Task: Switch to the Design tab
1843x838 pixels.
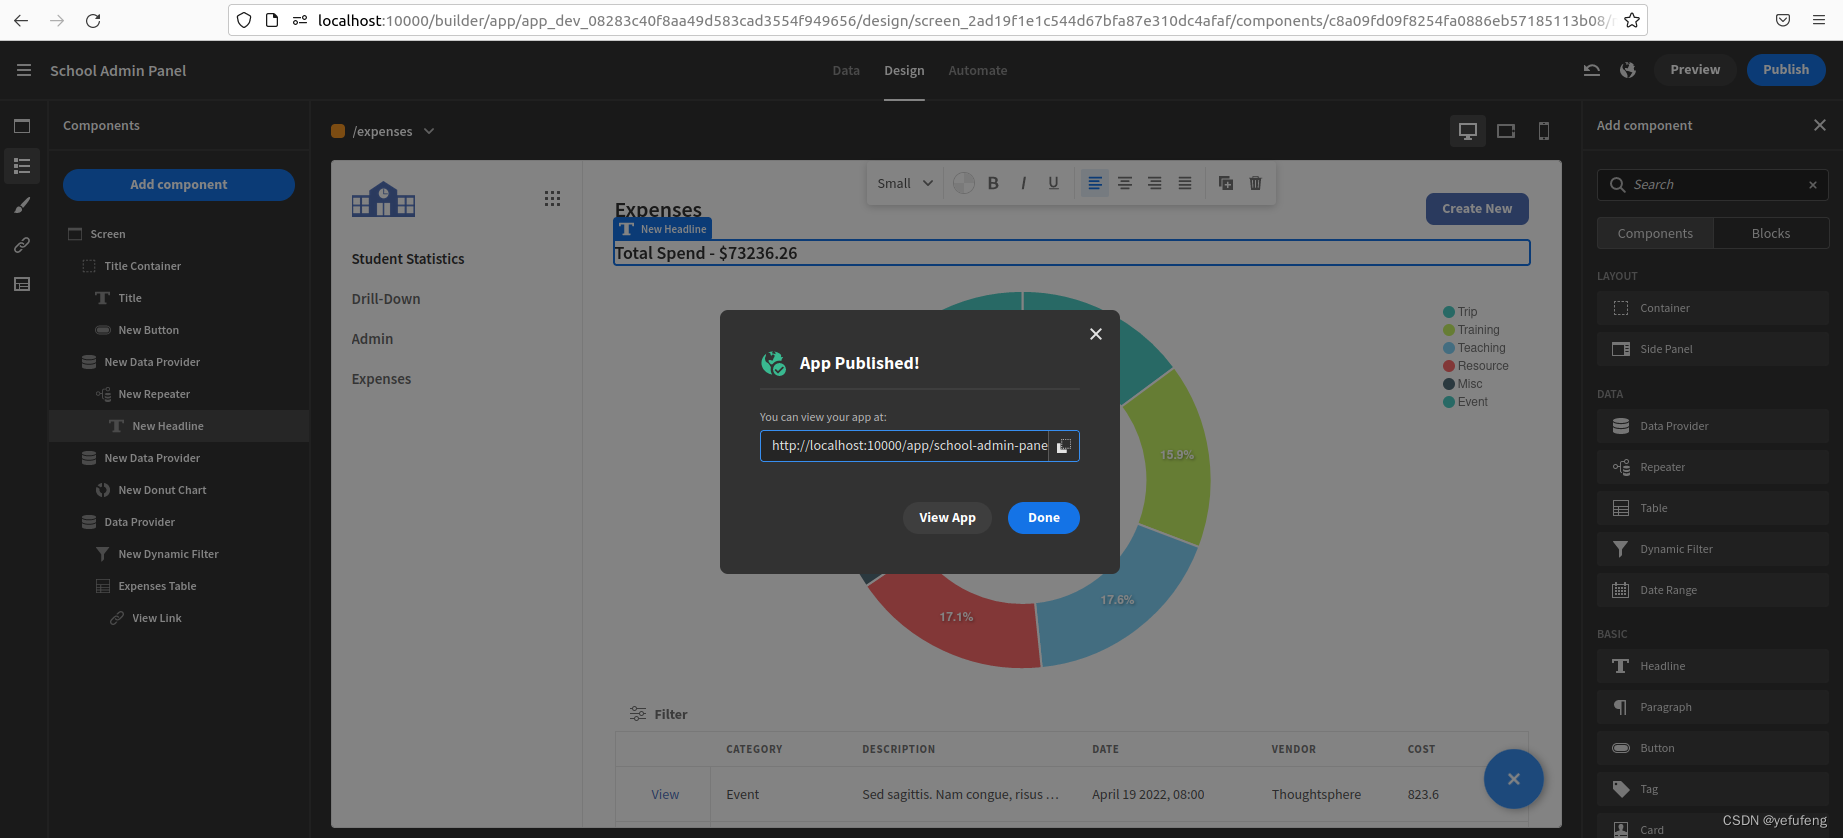Action: [904, 71]
